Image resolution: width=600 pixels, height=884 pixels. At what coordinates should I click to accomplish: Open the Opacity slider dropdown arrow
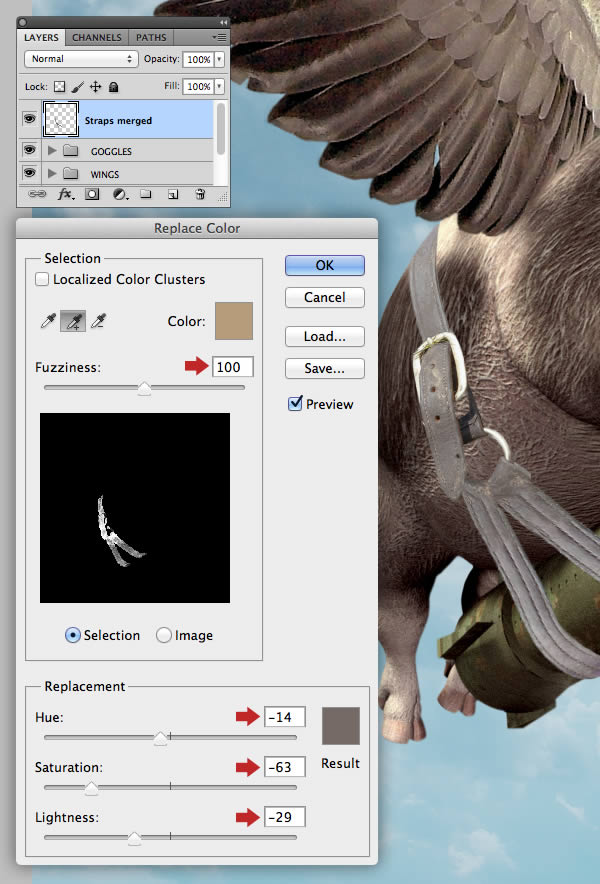tap(219, 59)
